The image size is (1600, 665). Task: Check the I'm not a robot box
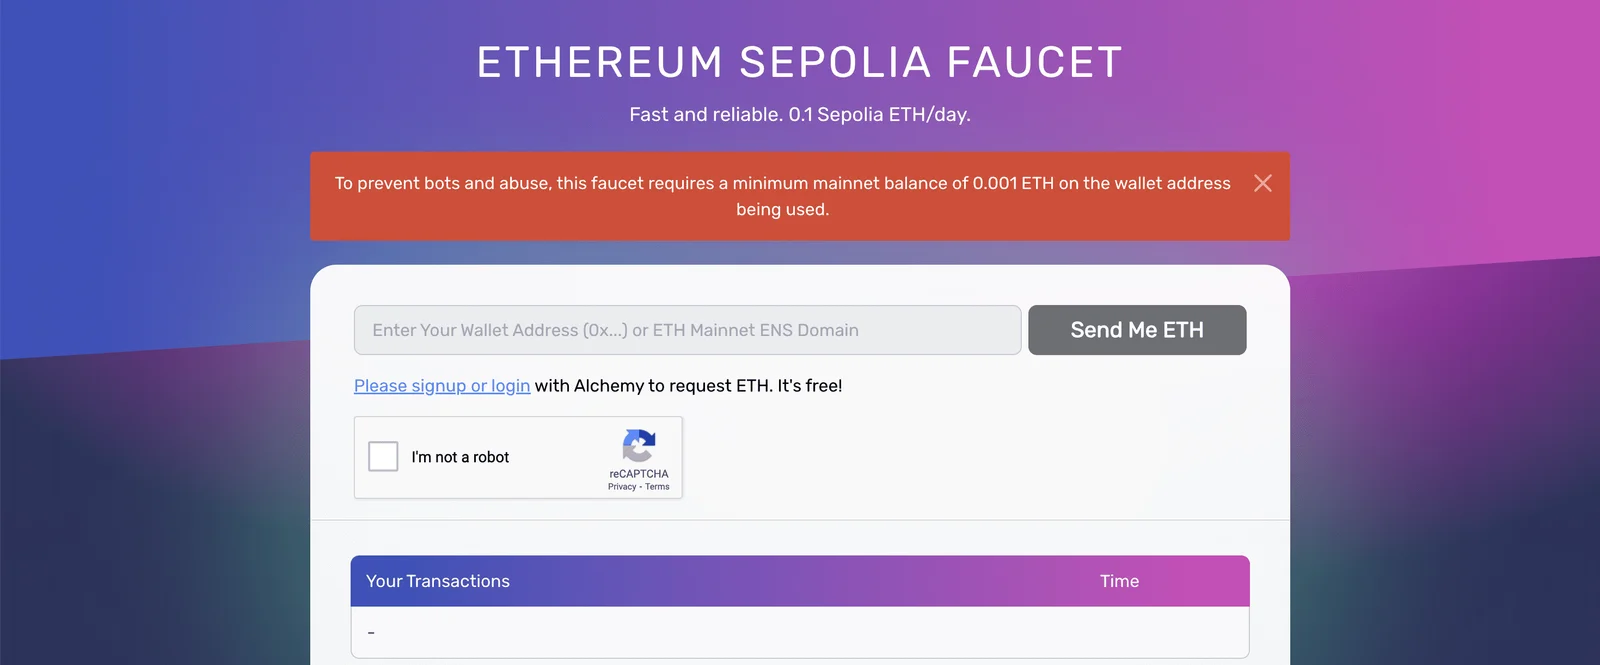[383, 456]
